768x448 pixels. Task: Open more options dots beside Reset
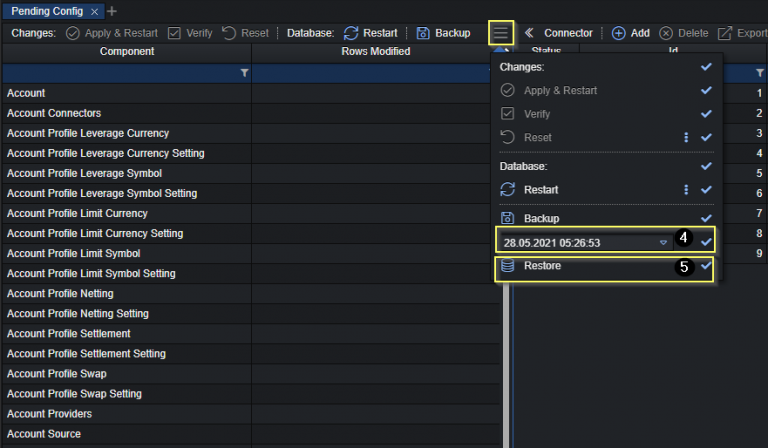686,138
